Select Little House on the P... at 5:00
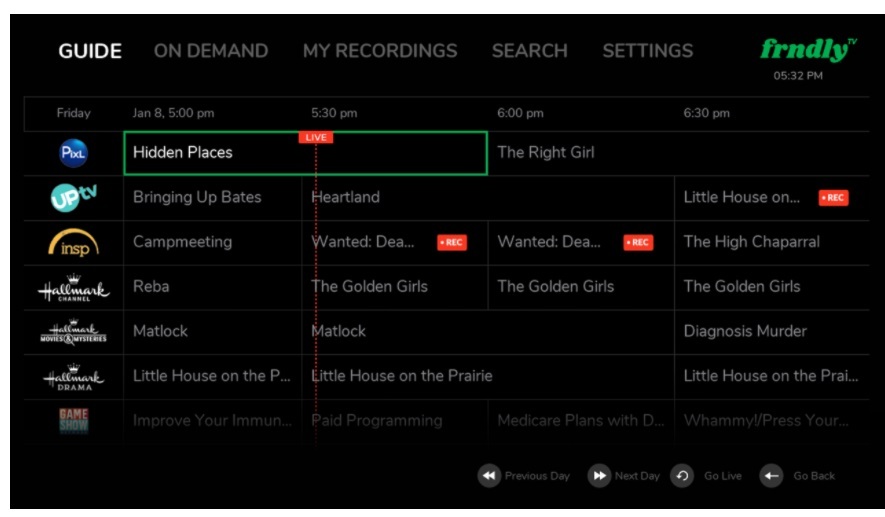Viewport: 885px width, 517px height. tap(212, 376)
